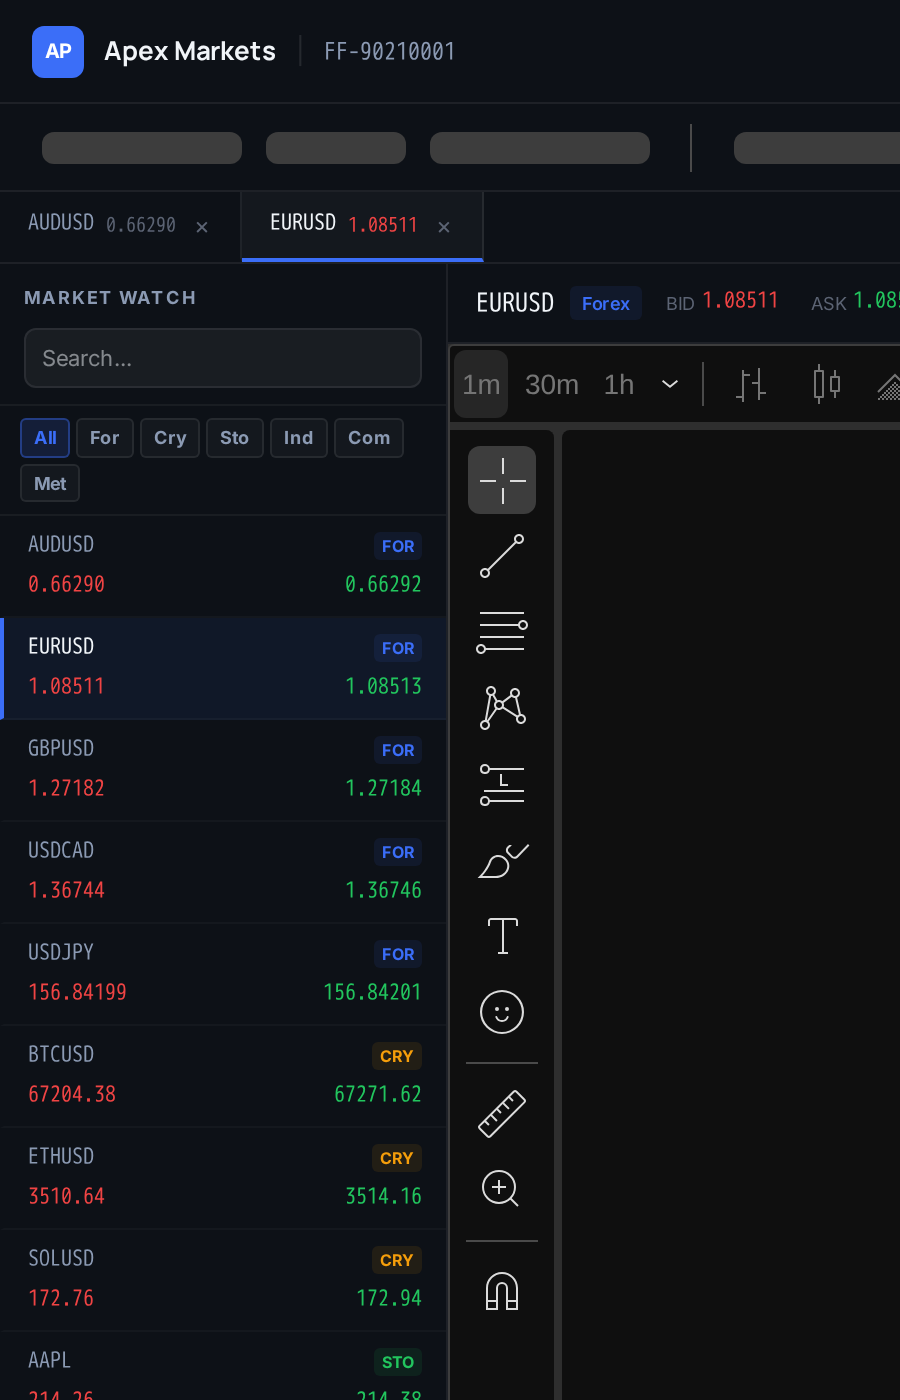Image resolution: width=900 pixels, height=1400 pixels.
Task: Select the crosshair cursor tool
Action: 502,480
